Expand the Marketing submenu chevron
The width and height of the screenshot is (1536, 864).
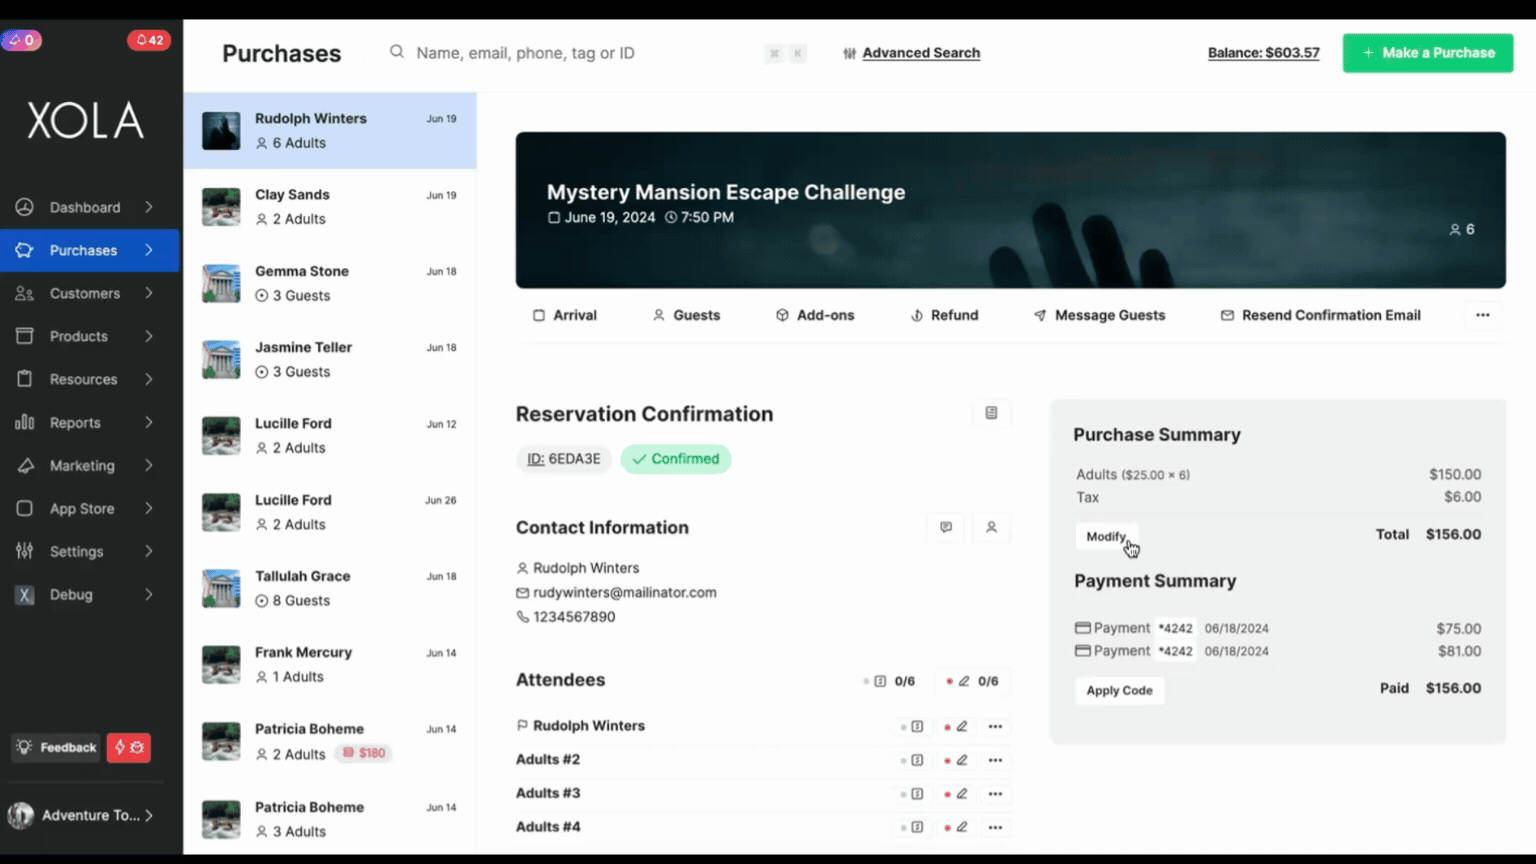click(149, 465)
